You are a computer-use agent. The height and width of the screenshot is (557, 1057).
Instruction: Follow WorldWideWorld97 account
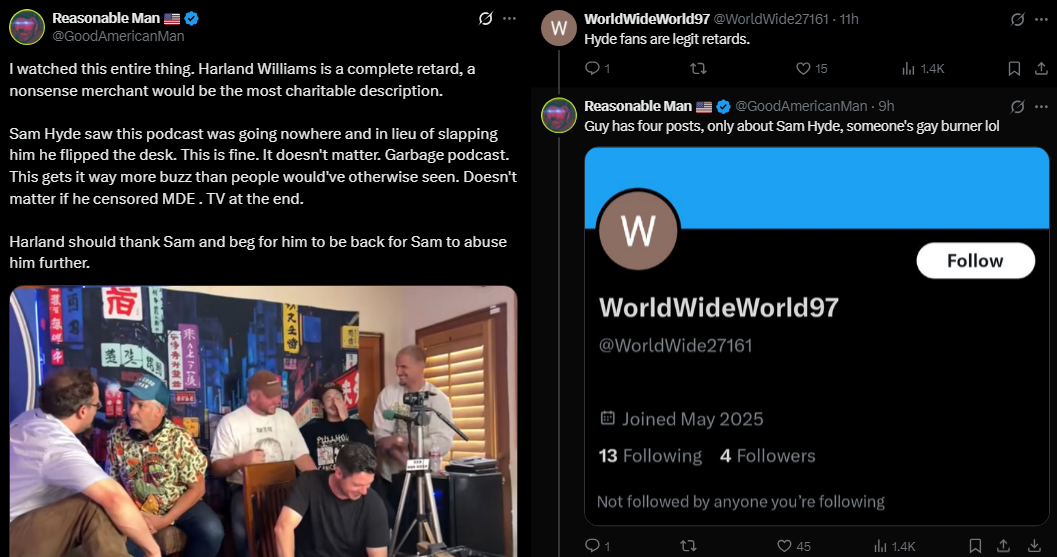975,260
